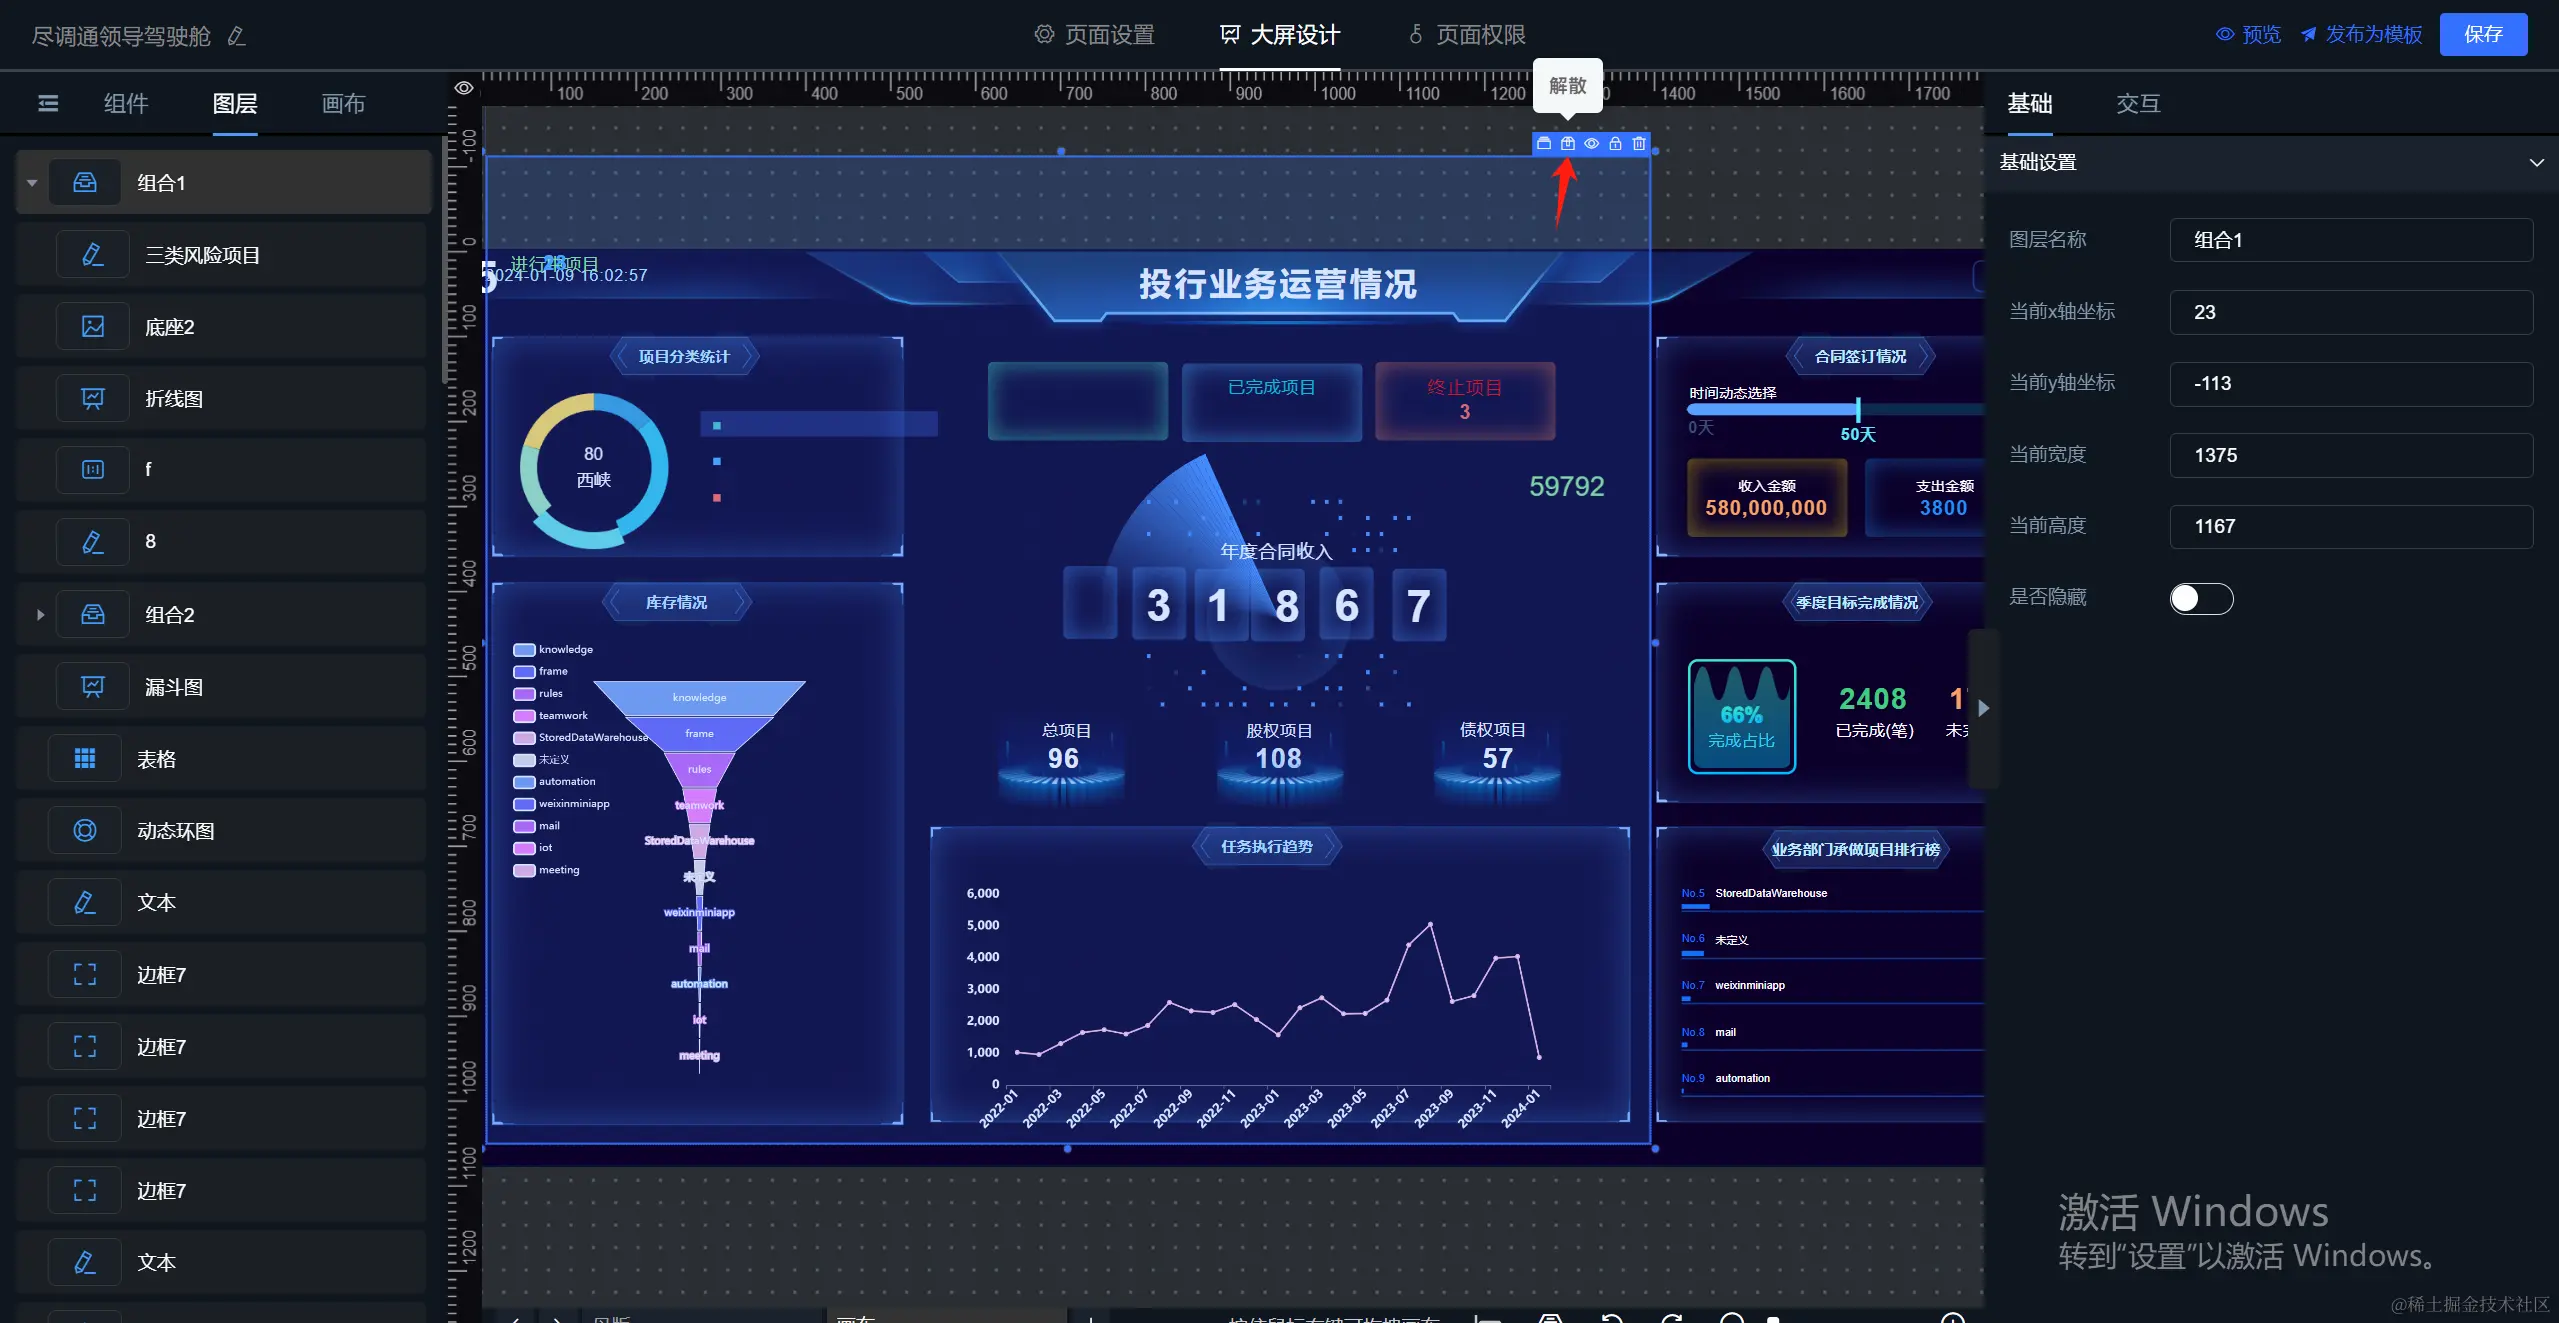Toggle the 是否隐藏 switch
Screen dimensions: 2559x1323
[2200, 598]
